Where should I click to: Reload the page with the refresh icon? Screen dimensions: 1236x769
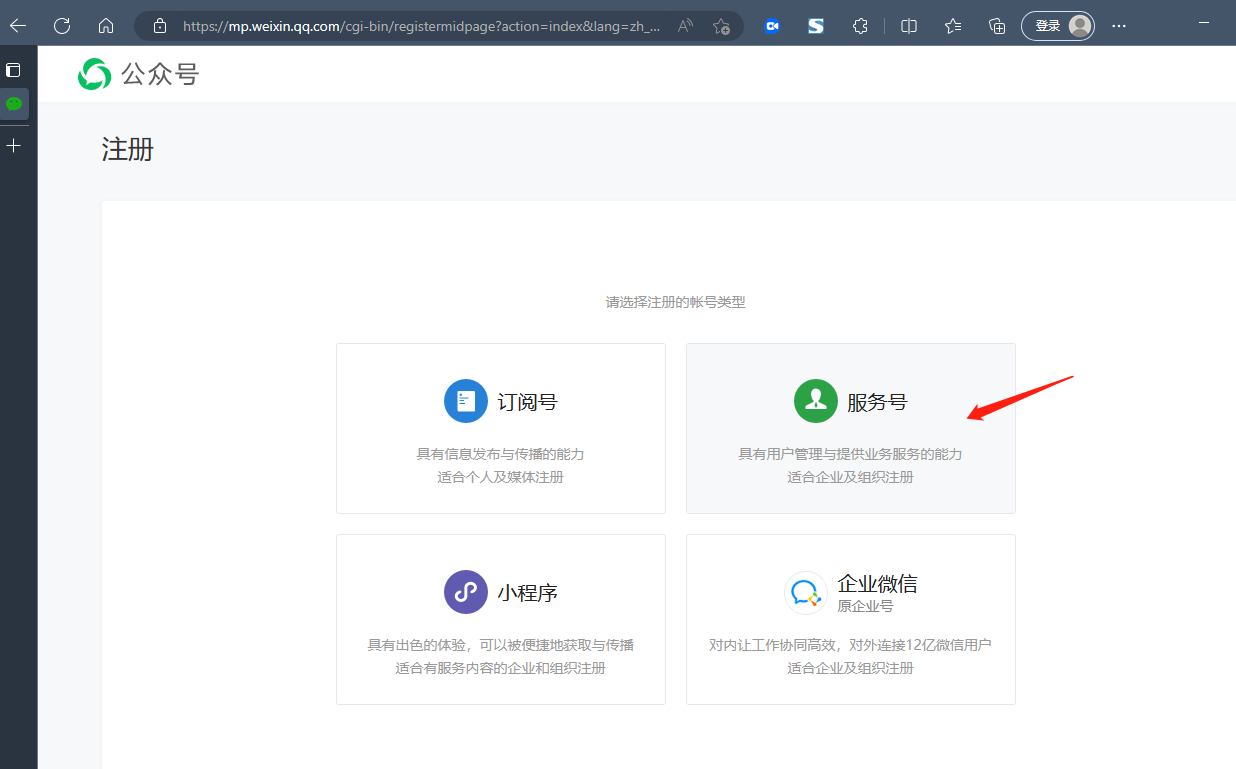coord(62,26)
